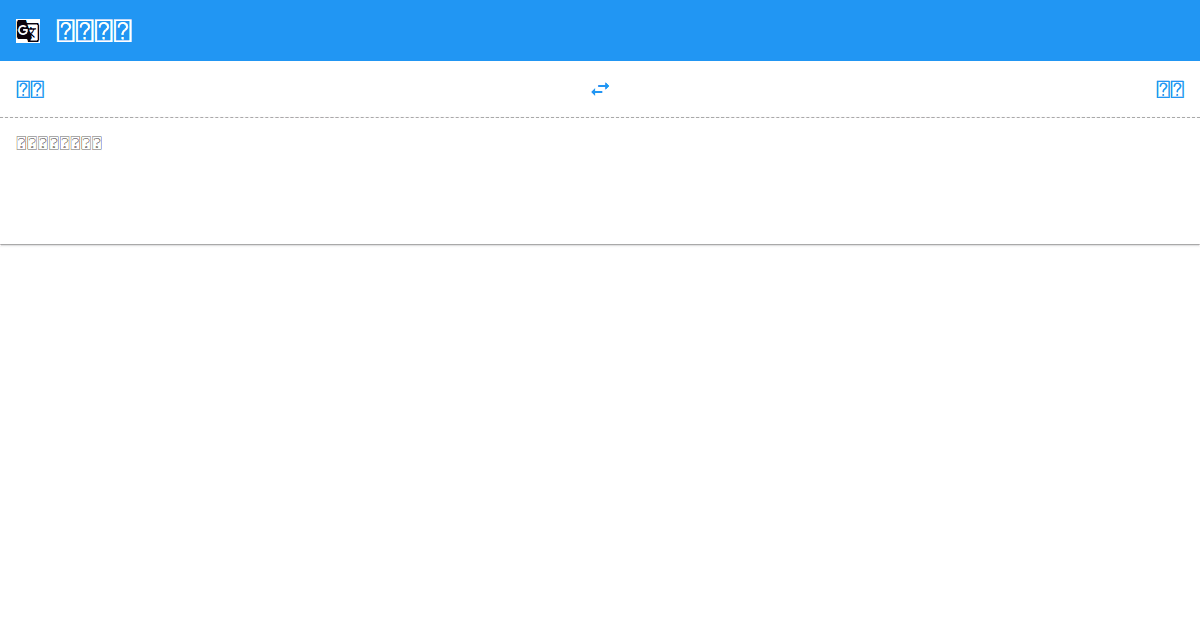Click blank space inside the input panel

coord(600,200)
